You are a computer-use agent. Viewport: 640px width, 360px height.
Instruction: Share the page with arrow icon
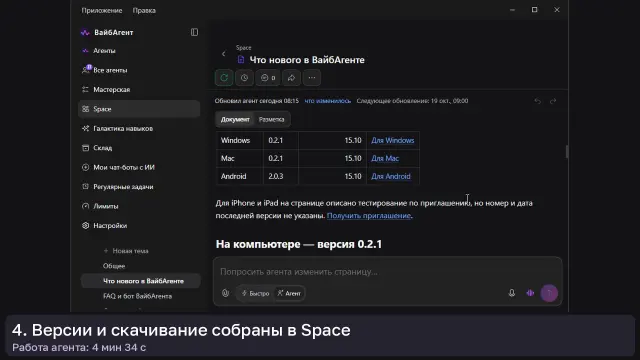click(291, 78)
